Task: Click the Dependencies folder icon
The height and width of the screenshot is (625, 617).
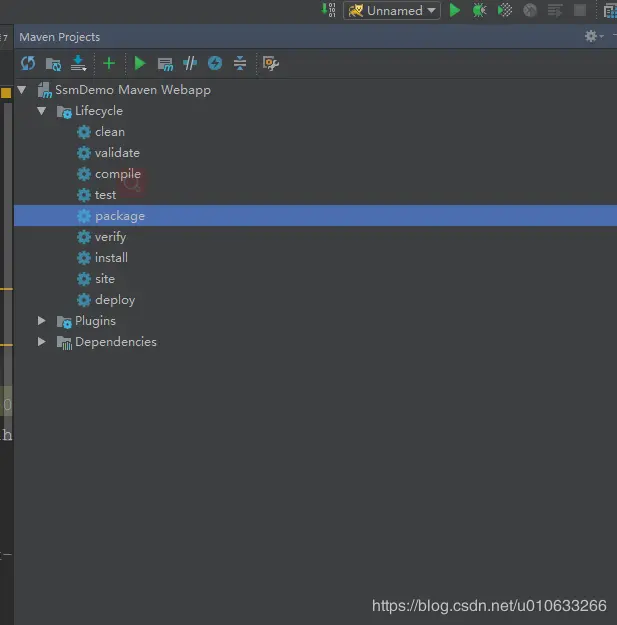Action: tap(64, 342)
